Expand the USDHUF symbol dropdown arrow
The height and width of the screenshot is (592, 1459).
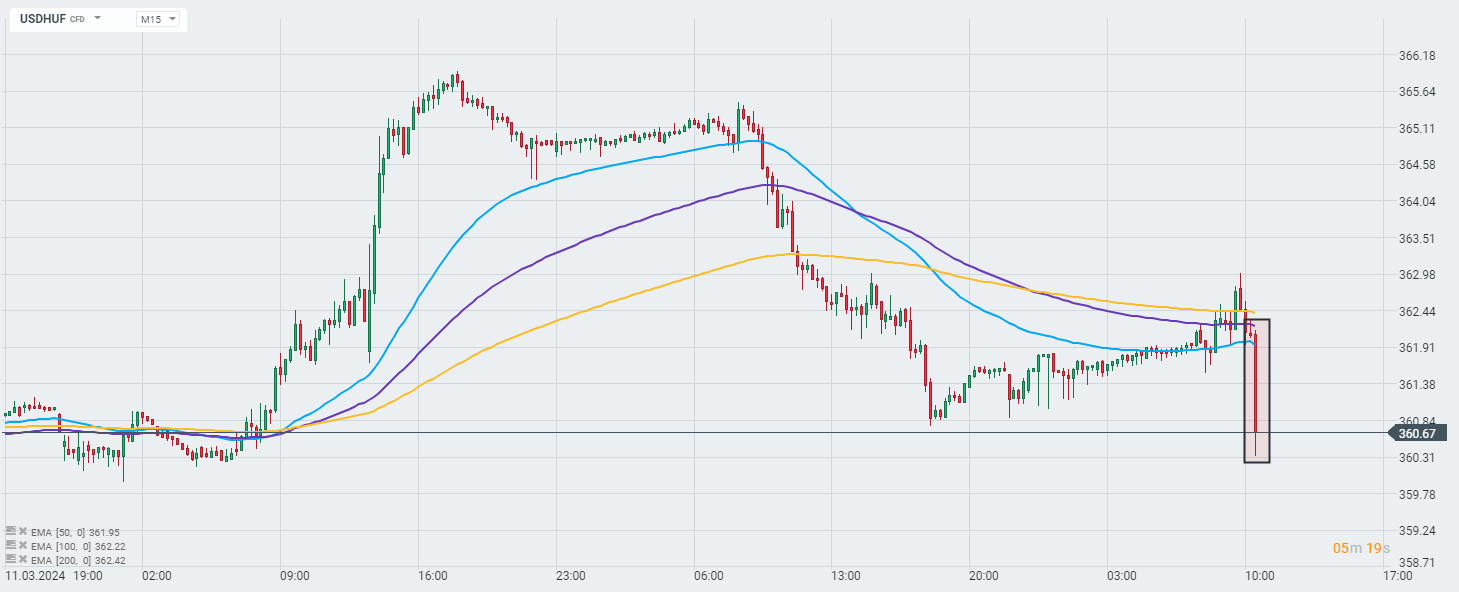coord(98,19)
